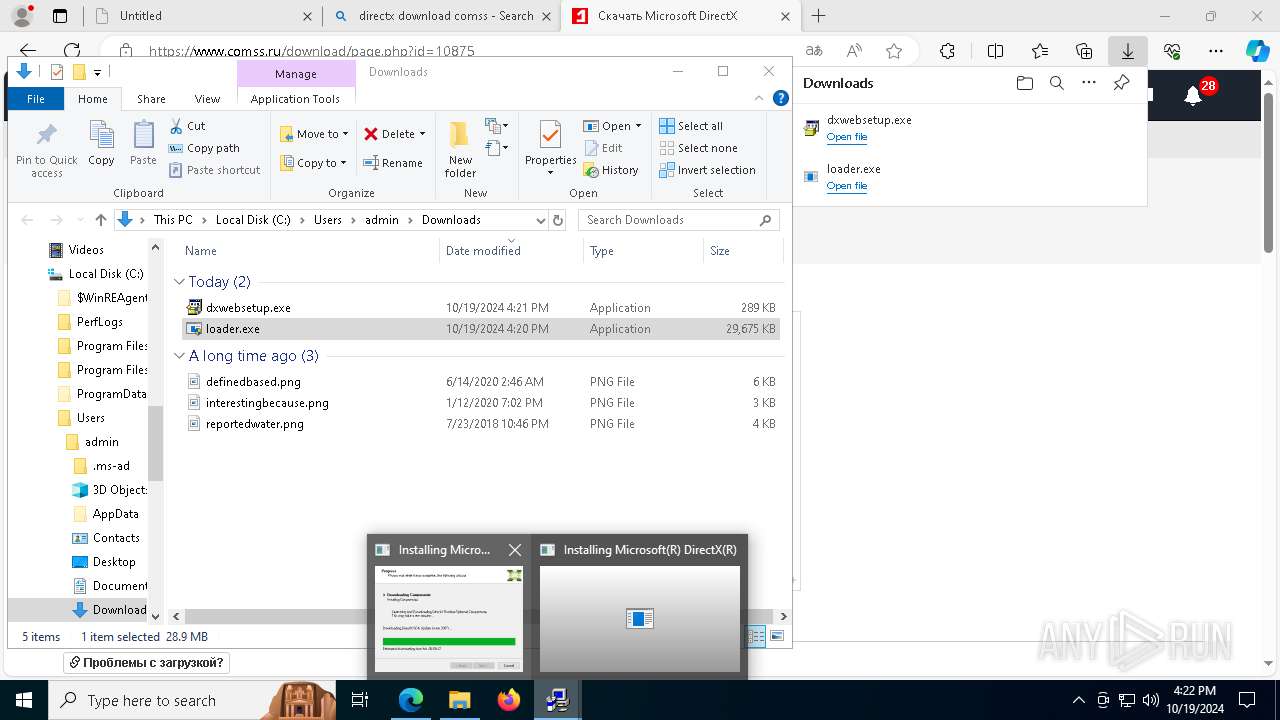Open Firefox from taskbar
The height and width of the screenshot is (720, 1280).
coord(509,700)
